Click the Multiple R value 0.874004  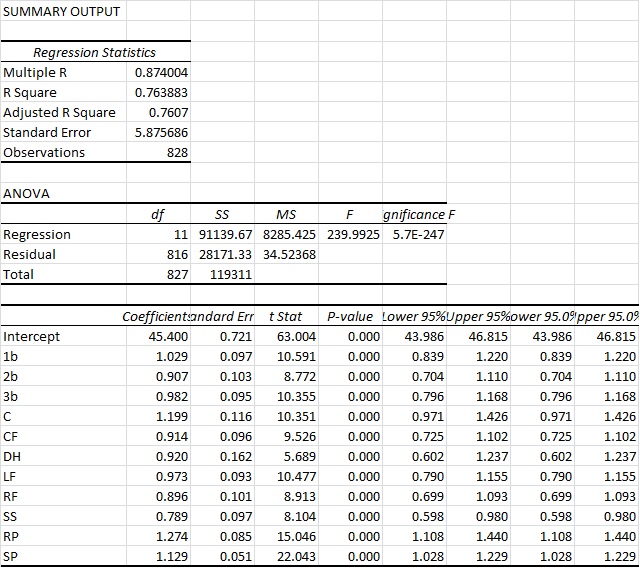pyautogui.click(x=161, y=72)
